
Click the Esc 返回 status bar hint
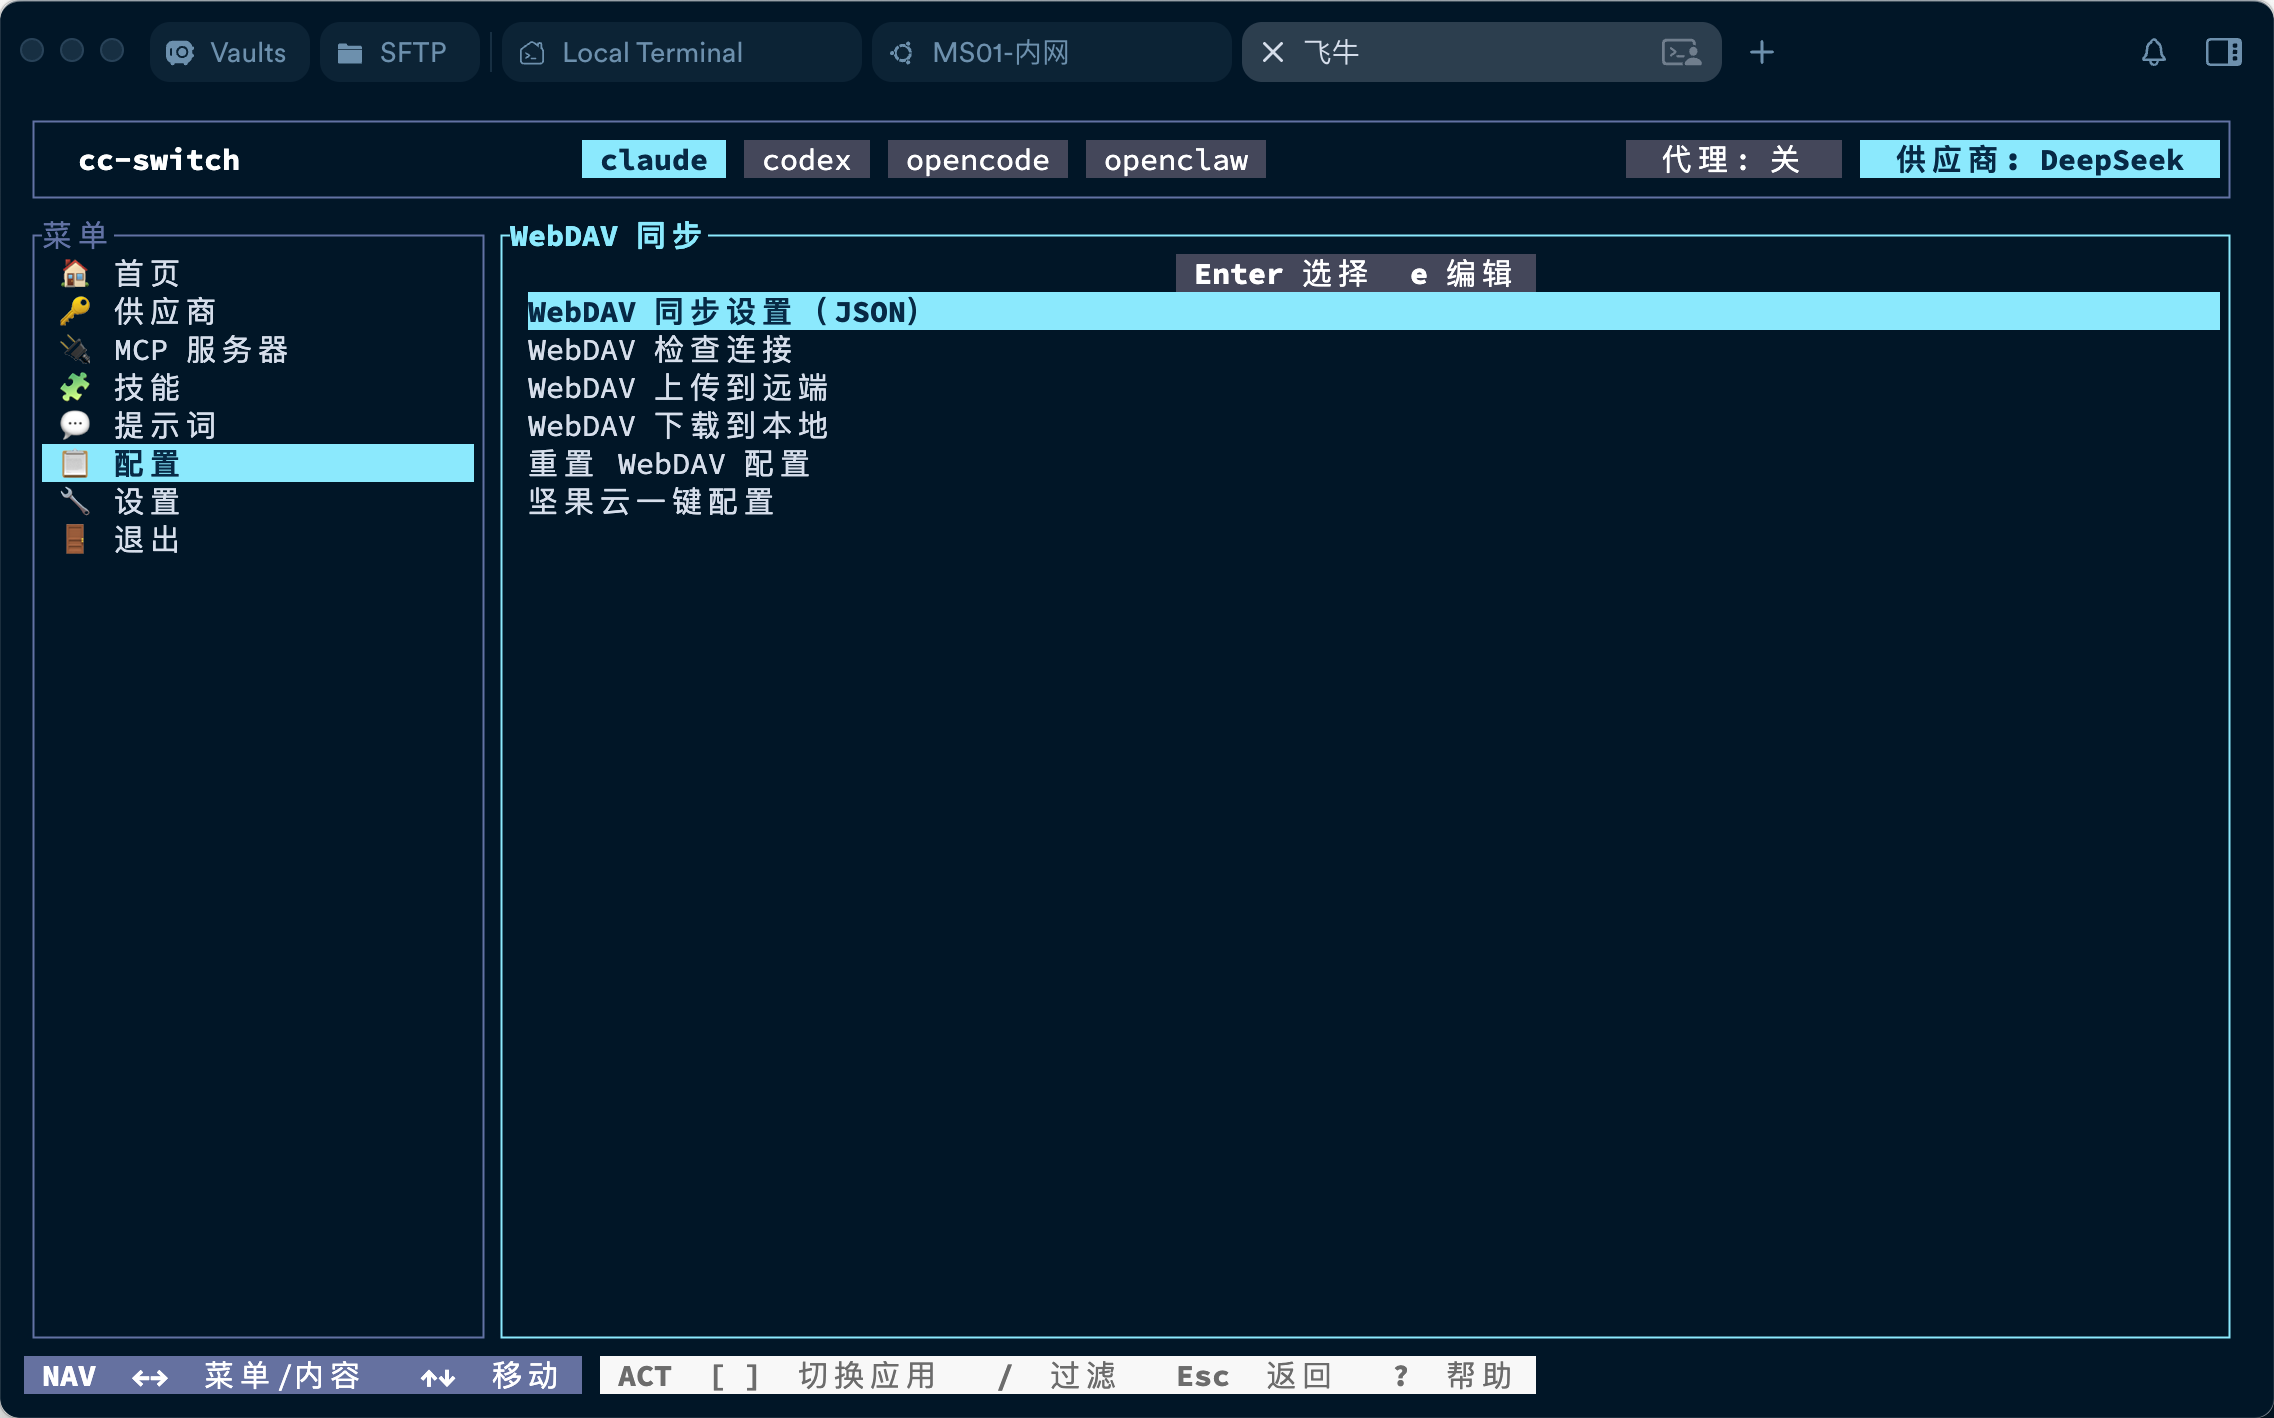click(x=1254, y=1376)
